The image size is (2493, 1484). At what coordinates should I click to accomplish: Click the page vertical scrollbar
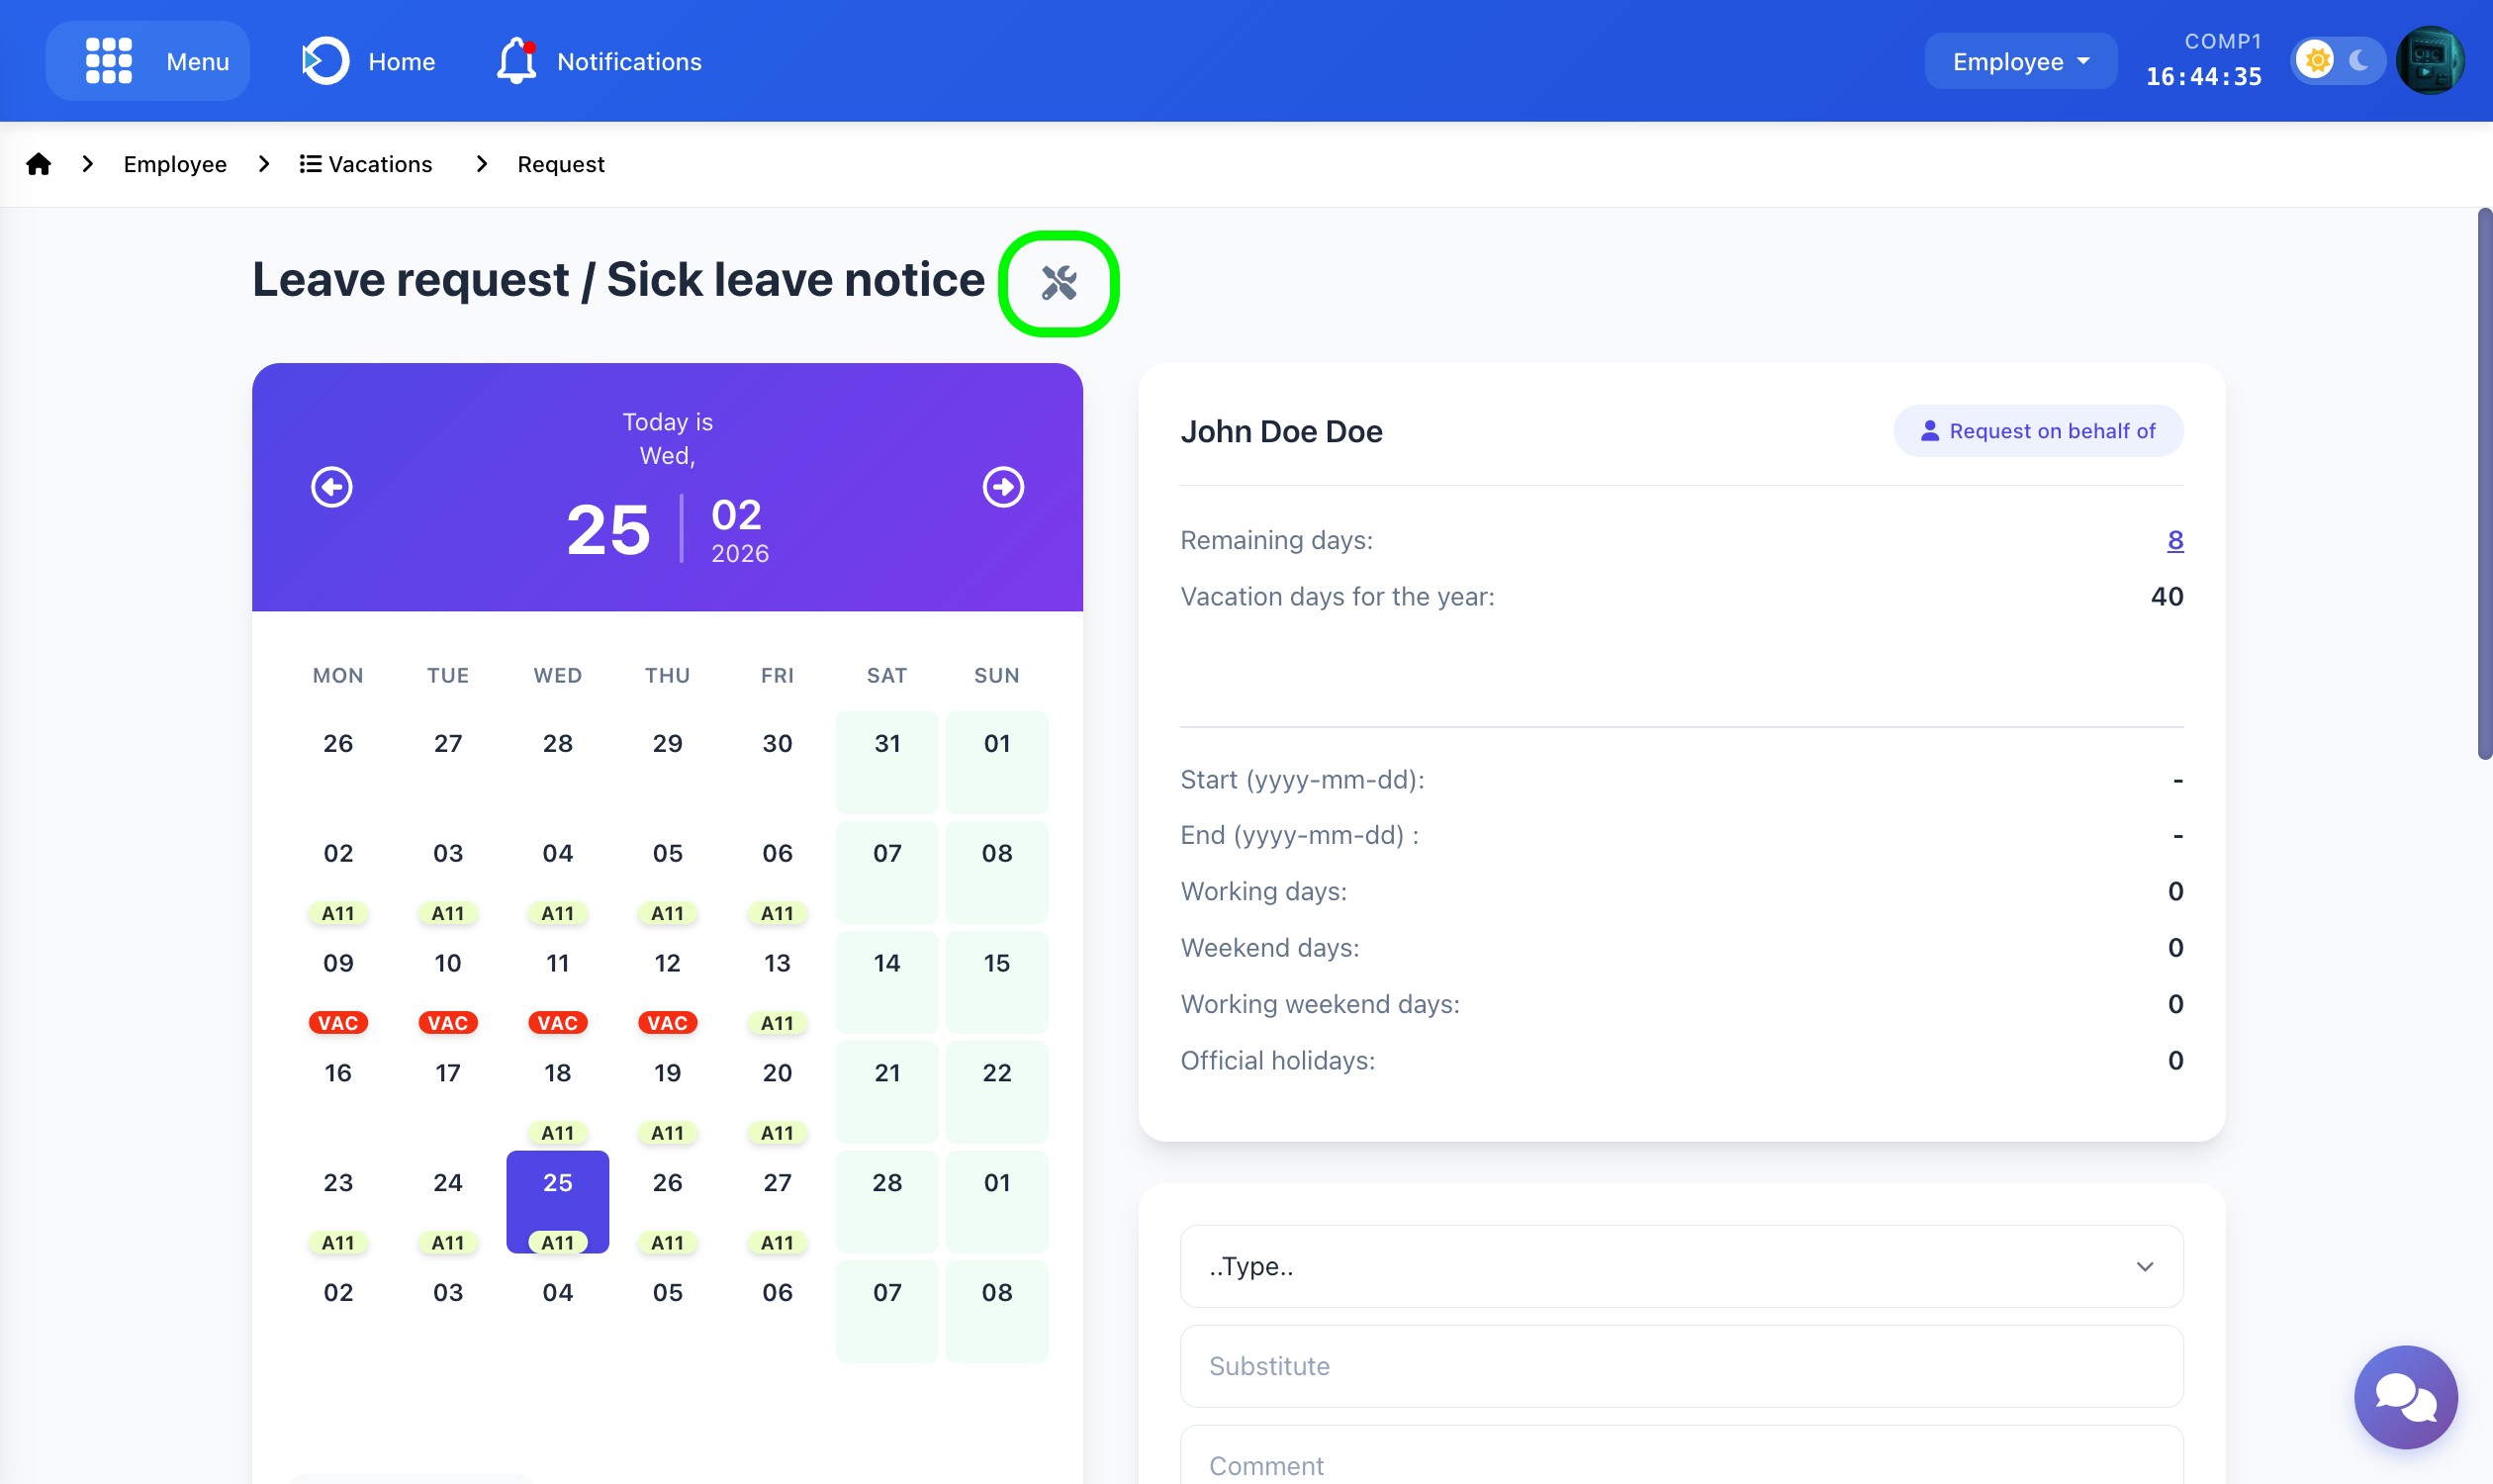click(2483, 484)
